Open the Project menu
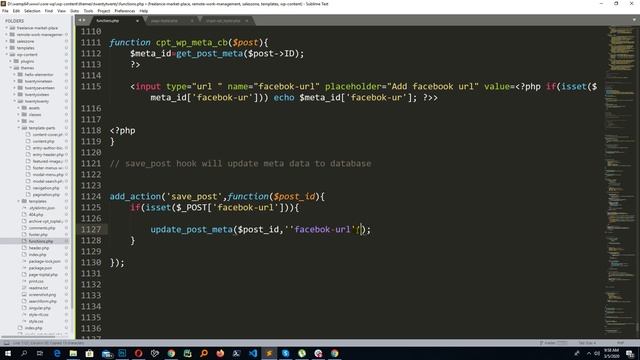This screenshot has width=640, height=360. [x=103, y=11]
